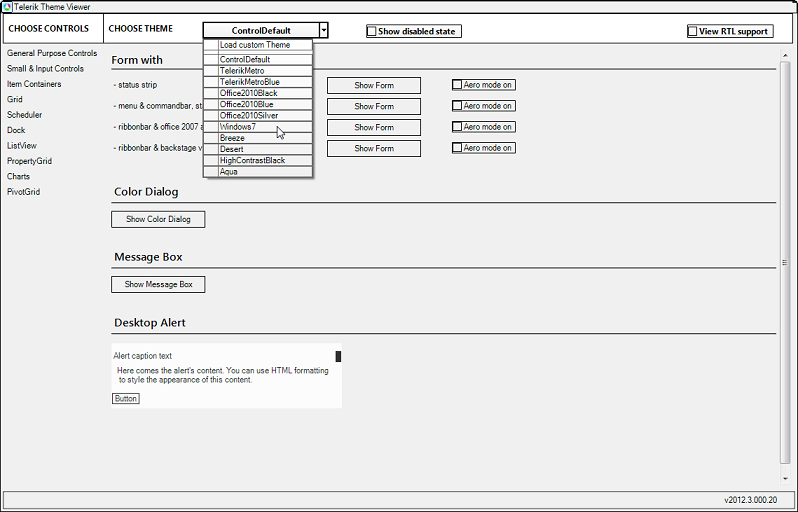This screenshot has height=512, width=798.
Task: Show Form for menu & commandbar row
Action: 374,106
